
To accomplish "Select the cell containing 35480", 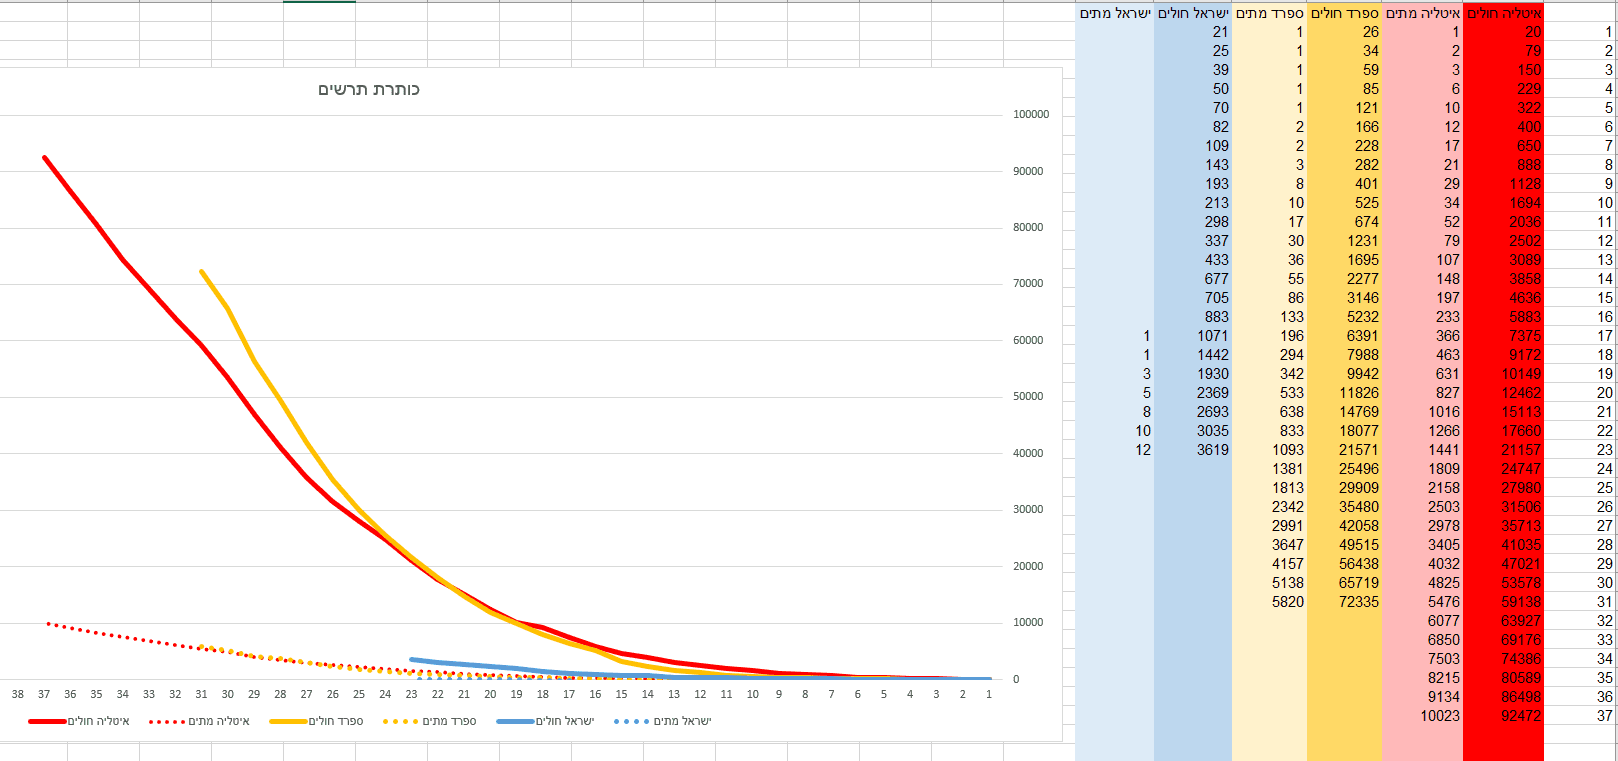I will 1344,507.
